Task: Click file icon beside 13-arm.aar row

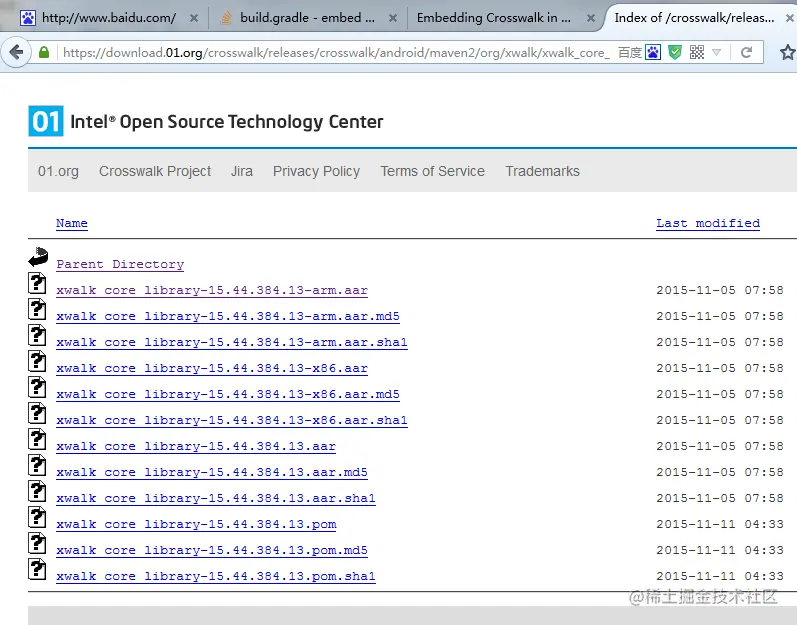Action: [37, 283]
